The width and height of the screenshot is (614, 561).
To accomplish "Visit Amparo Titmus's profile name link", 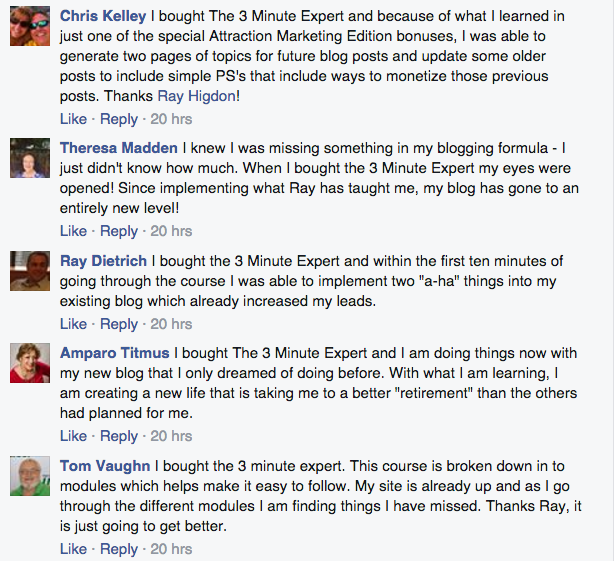I will (x=115, y=353).
